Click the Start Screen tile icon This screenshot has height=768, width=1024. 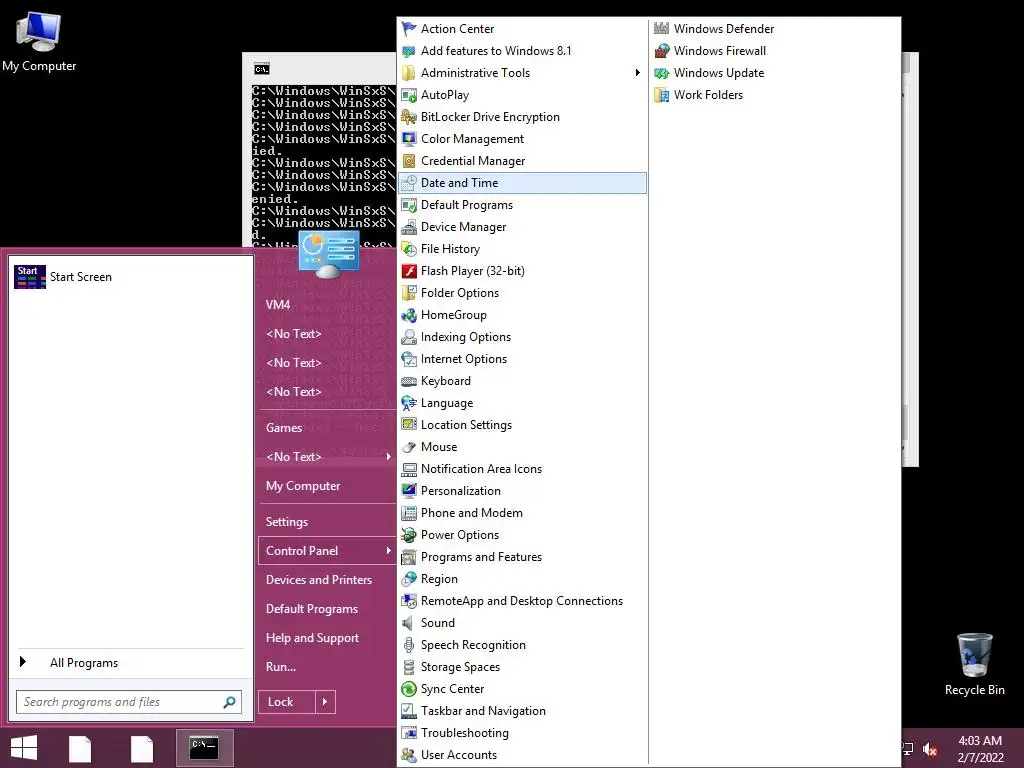coord(30,277)
